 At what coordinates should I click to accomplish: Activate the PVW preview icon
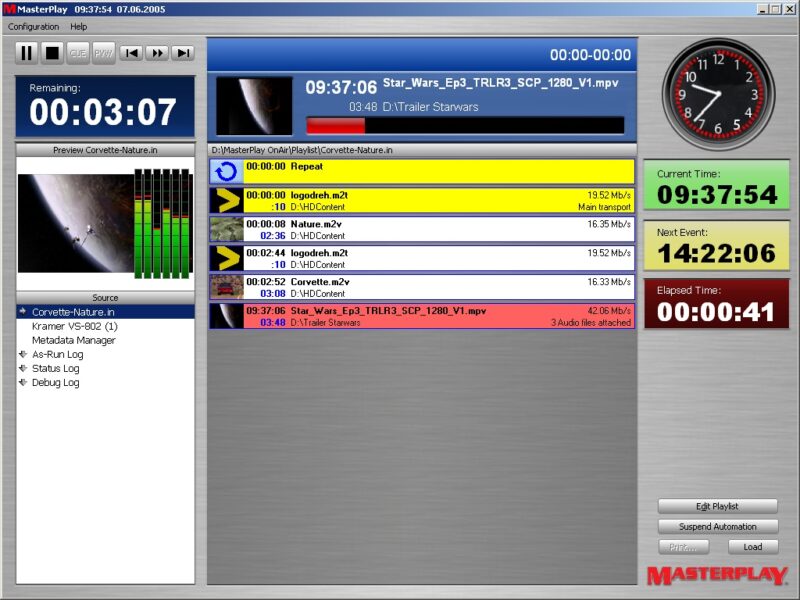click(105, 53)
